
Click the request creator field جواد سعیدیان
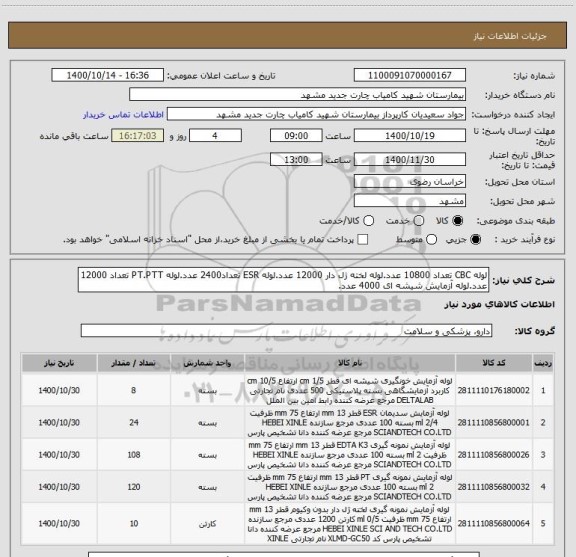point(316,114)
